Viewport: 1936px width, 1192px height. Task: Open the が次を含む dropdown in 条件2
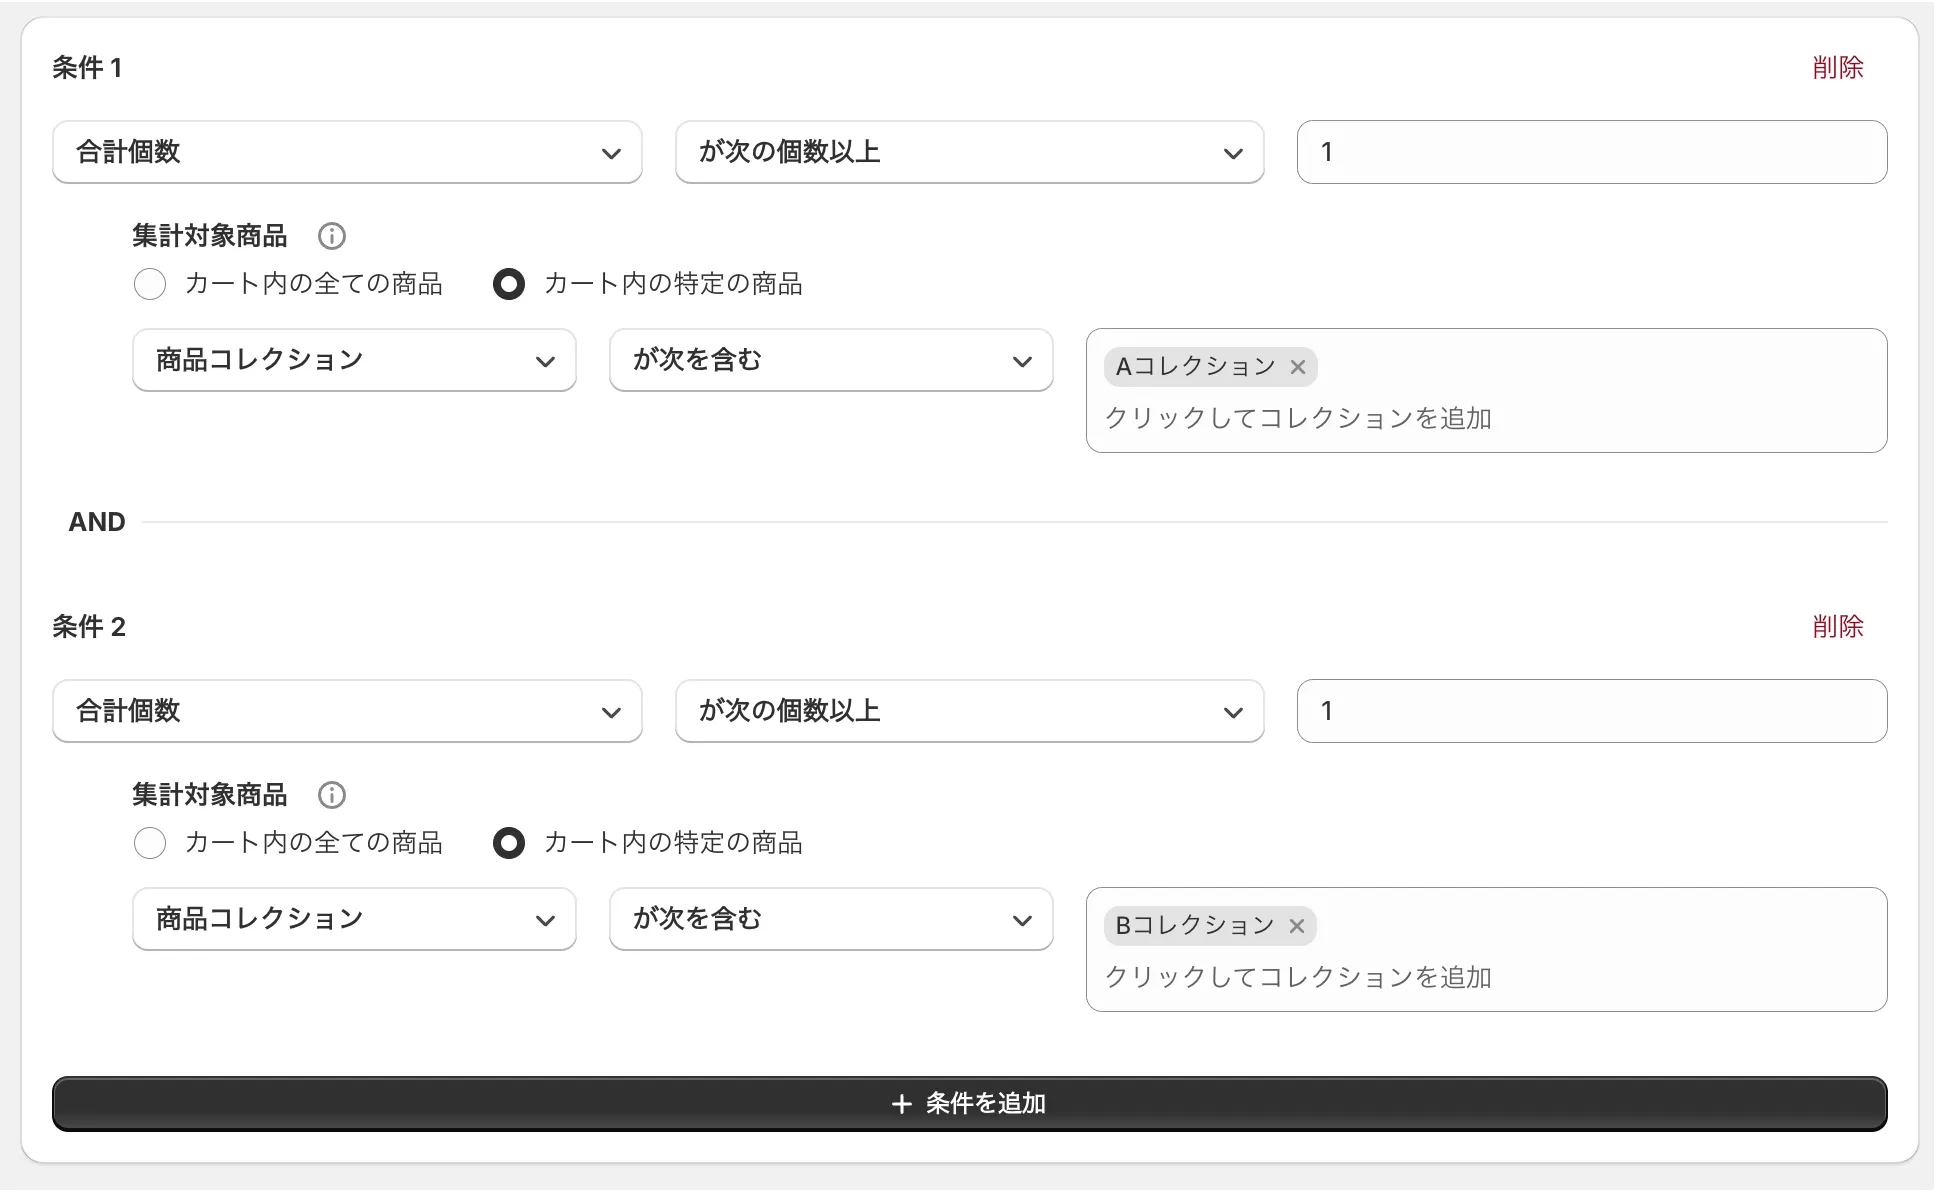point(830,919)
